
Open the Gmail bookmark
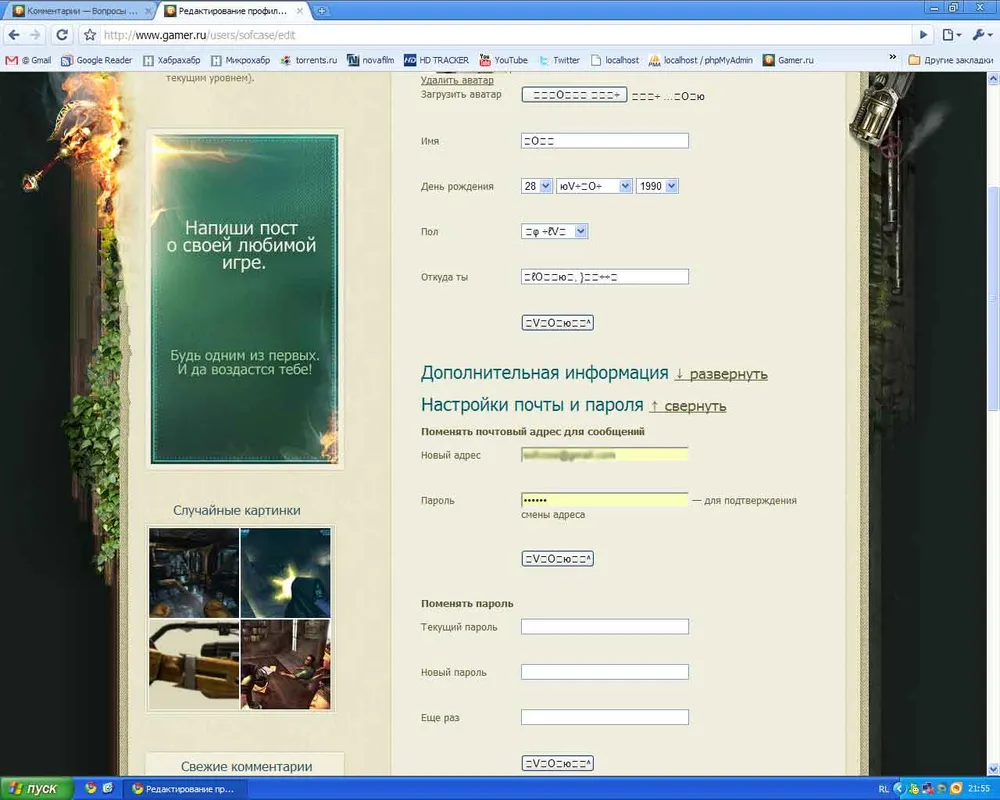pos(28,60)
